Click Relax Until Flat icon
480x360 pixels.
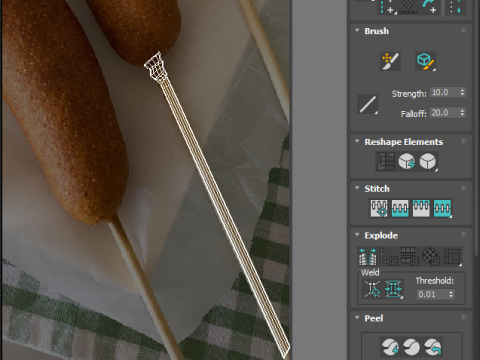tap(406, 162)
